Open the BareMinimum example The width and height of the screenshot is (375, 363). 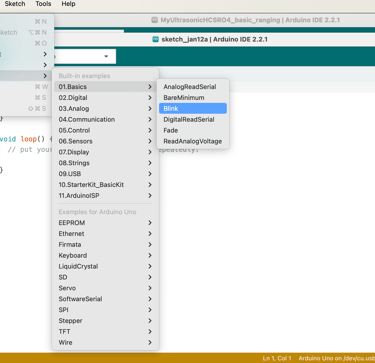193,98
